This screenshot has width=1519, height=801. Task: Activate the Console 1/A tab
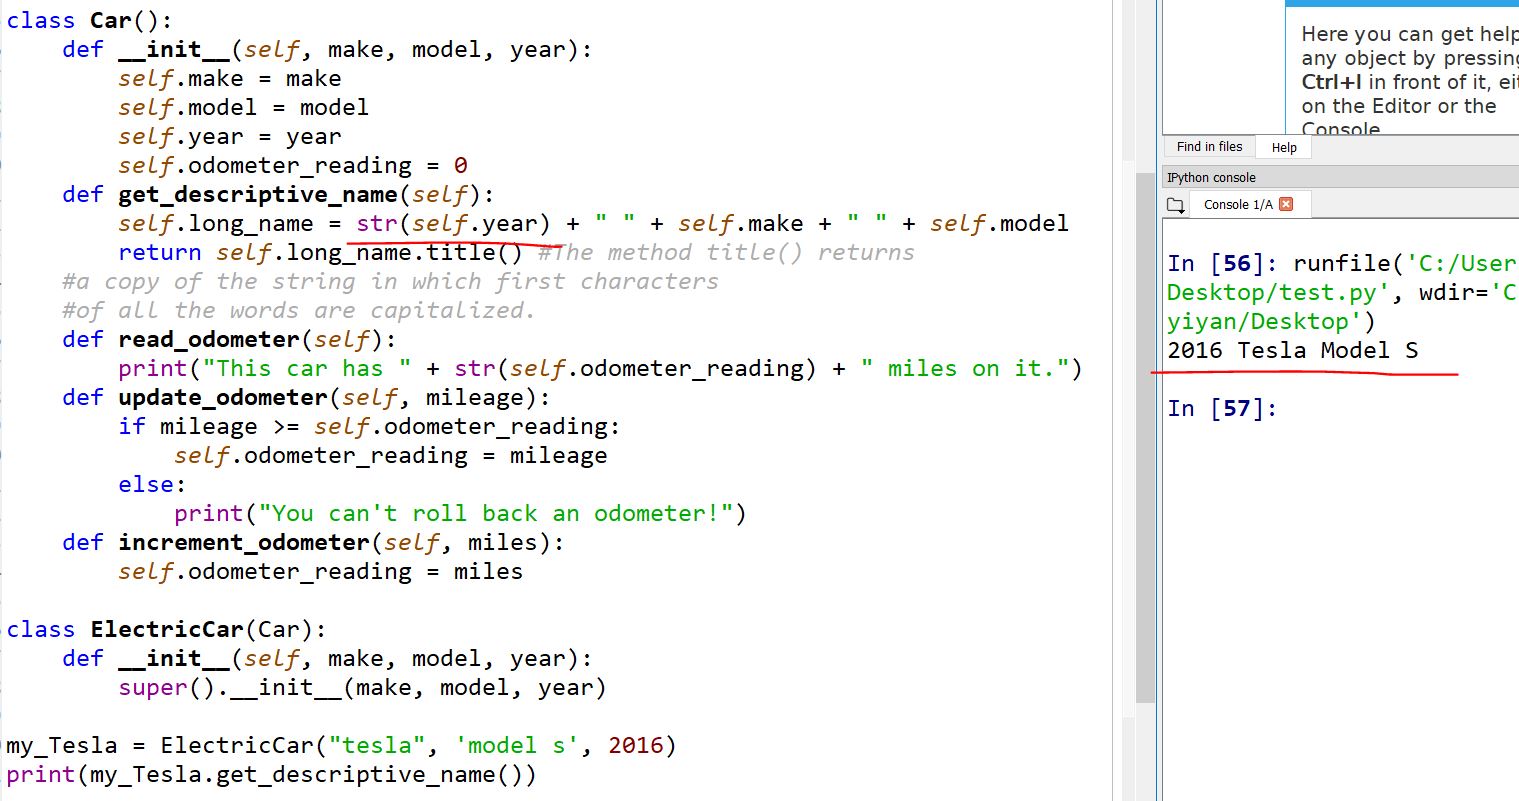(1237, 205)
